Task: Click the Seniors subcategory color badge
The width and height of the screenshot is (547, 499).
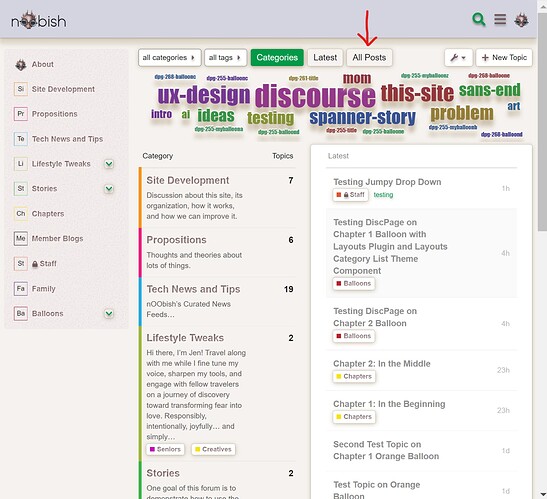Action: [x=152, y=449]
